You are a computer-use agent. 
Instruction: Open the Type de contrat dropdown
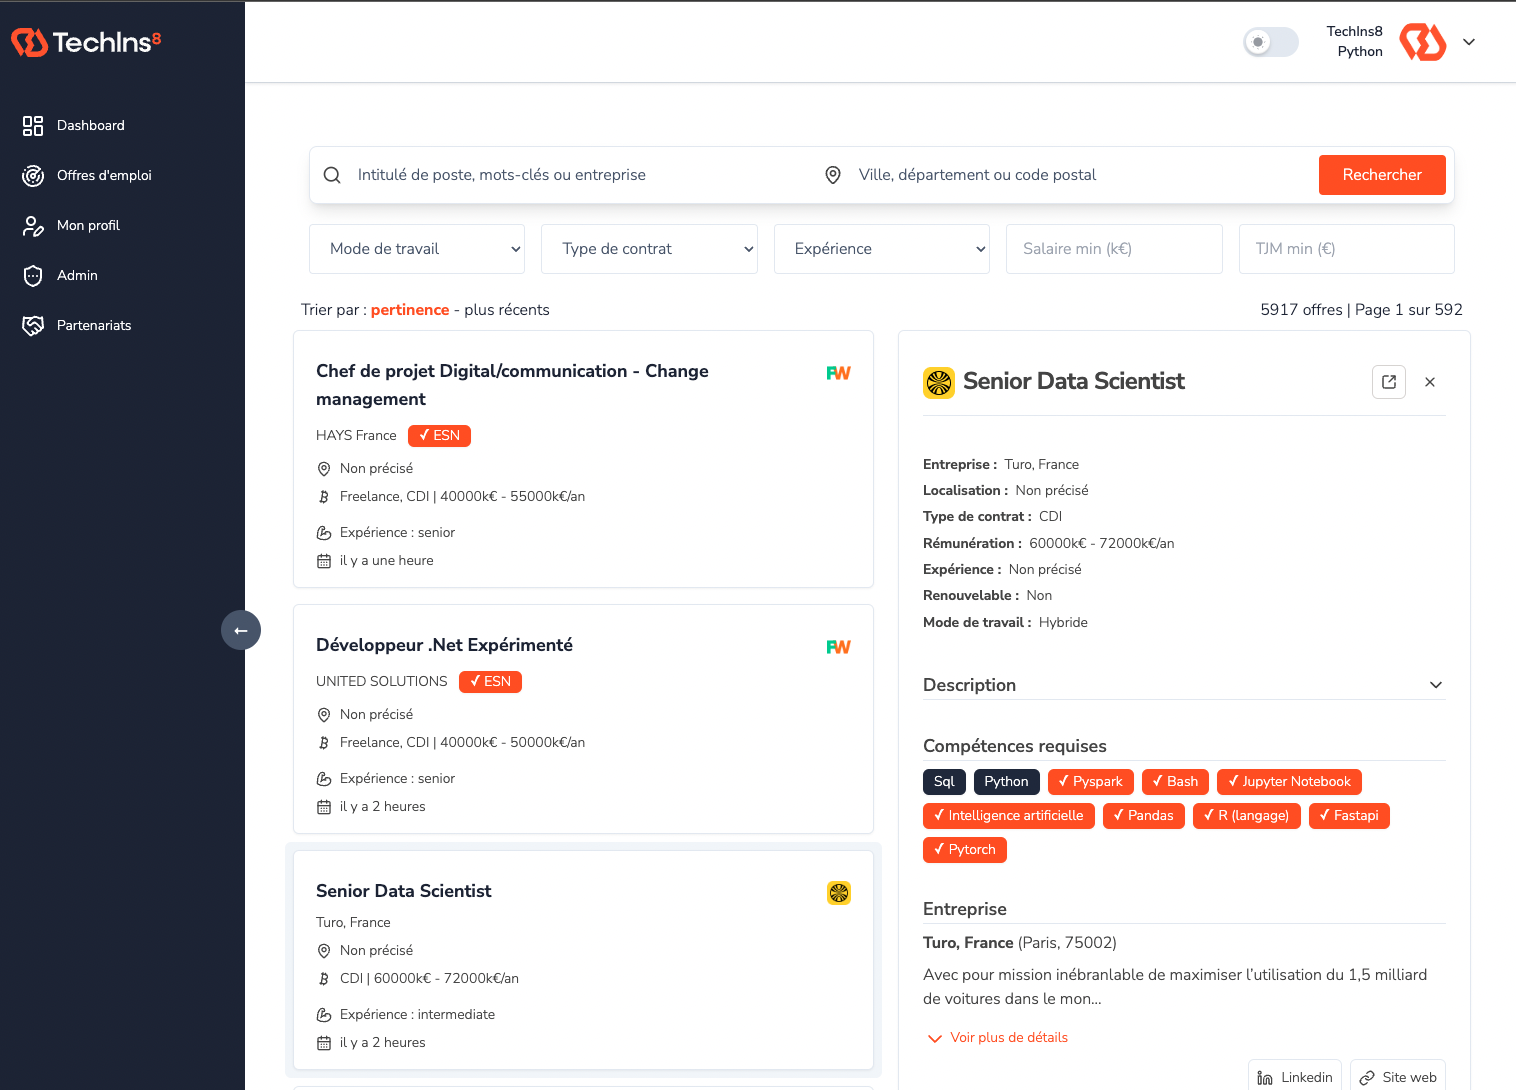(x=649, y=249)
